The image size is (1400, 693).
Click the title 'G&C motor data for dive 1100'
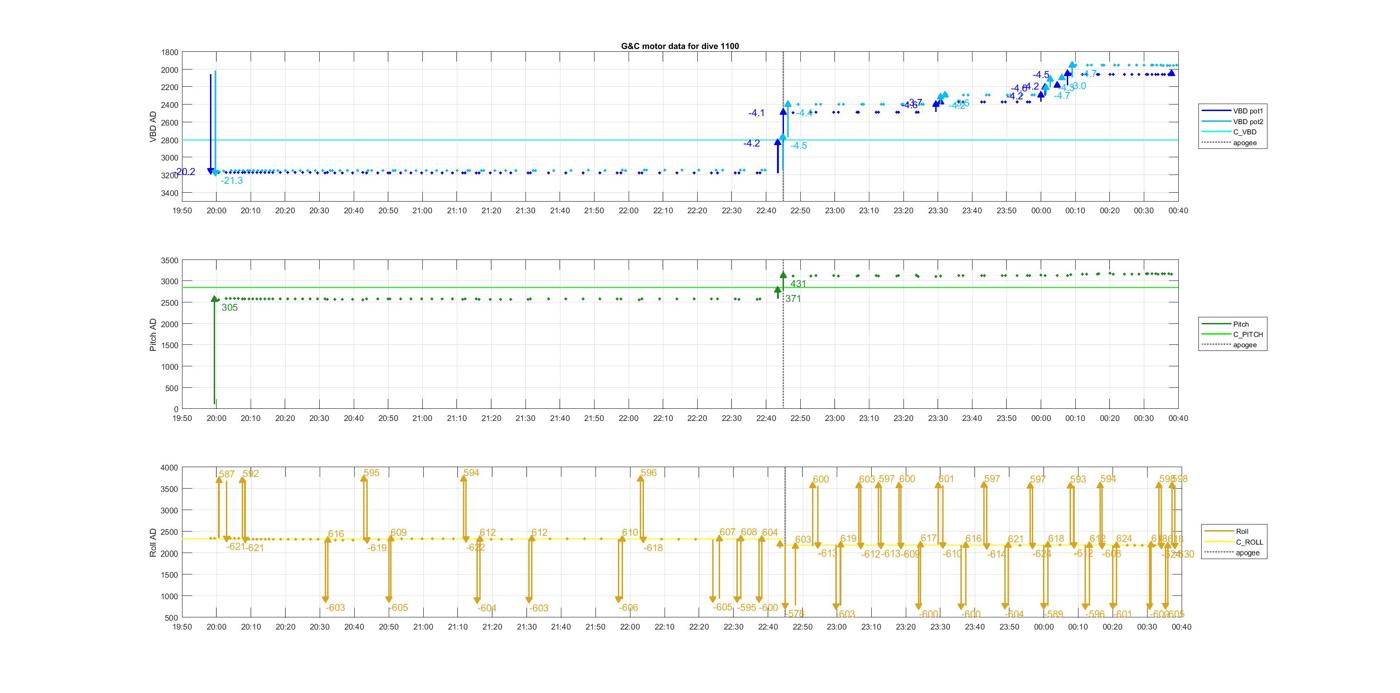click(680, 46)
